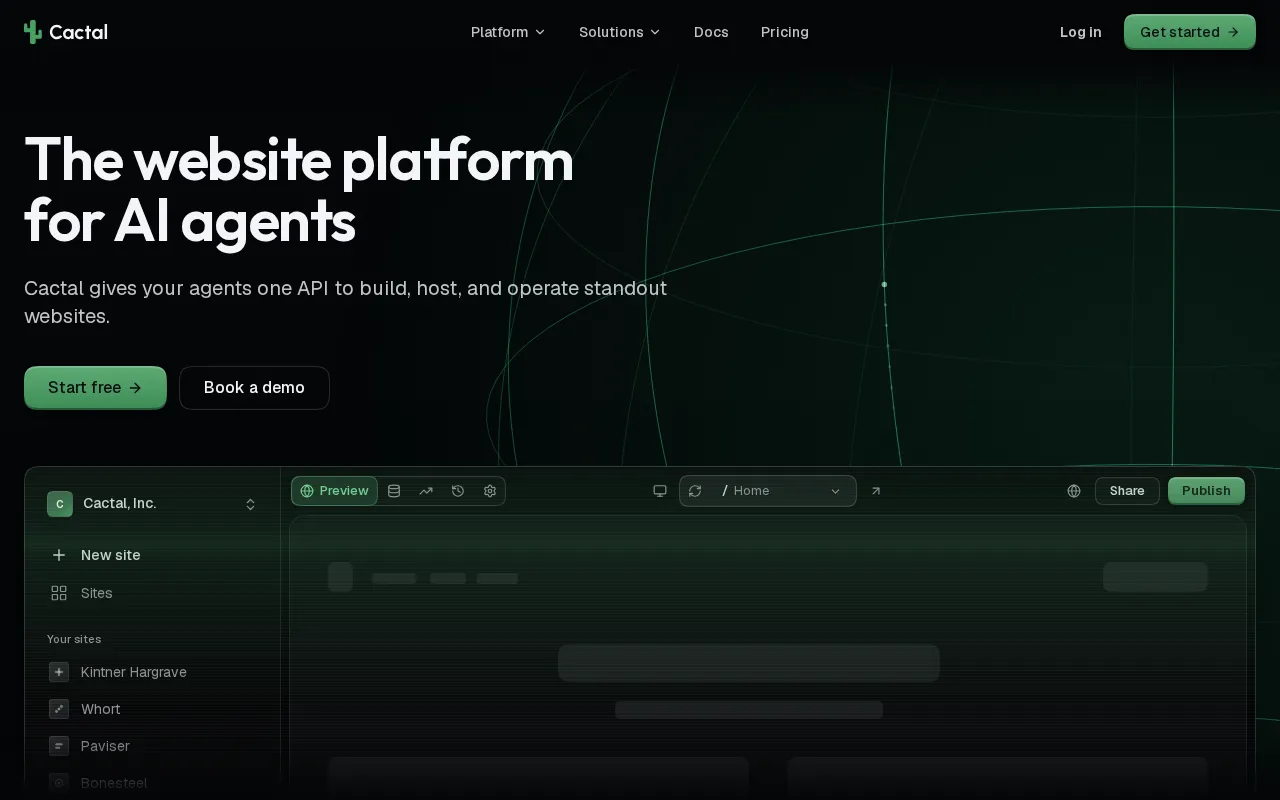Click the desktop viewport icon
The width and height of the screenshot is (1280, 800).
click(x=660, y=491)
